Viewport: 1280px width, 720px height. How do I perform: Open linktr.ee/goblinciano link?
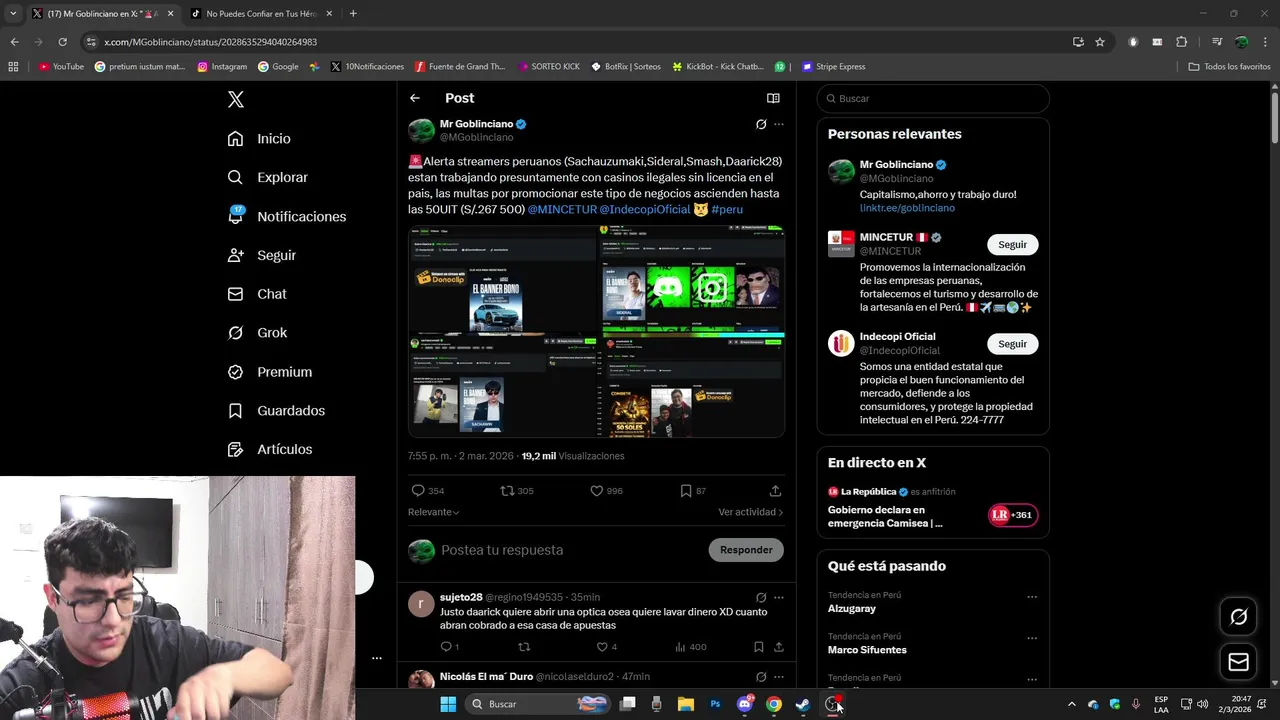[907, 208]
